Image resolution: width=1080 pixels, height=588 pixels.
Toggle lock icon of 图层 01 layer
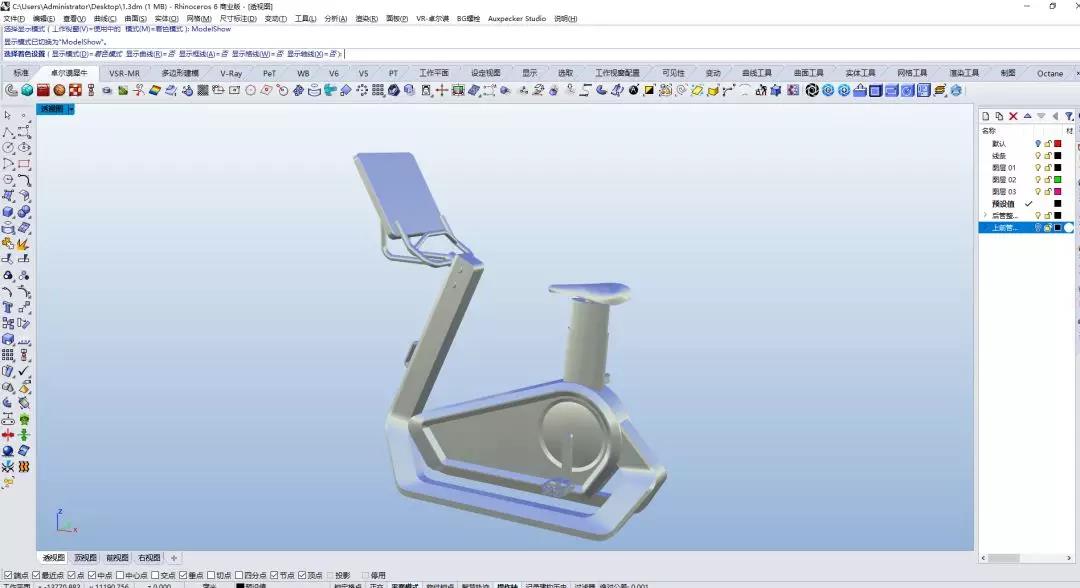(x=1048, y=167)
